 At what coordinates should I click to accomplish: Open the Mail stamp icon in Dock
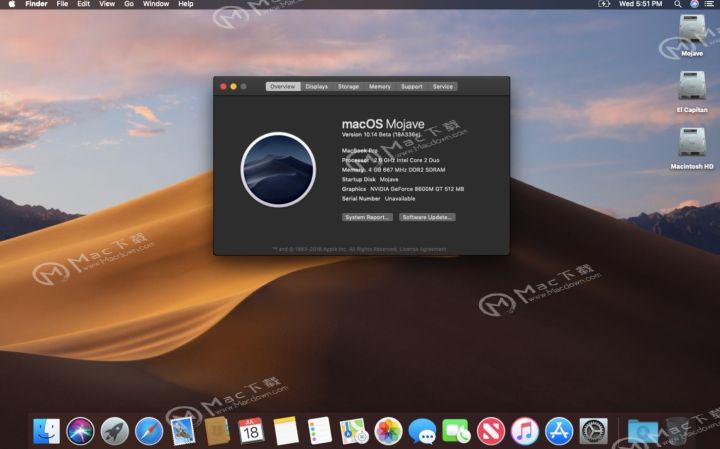click(x=183, y=431)
